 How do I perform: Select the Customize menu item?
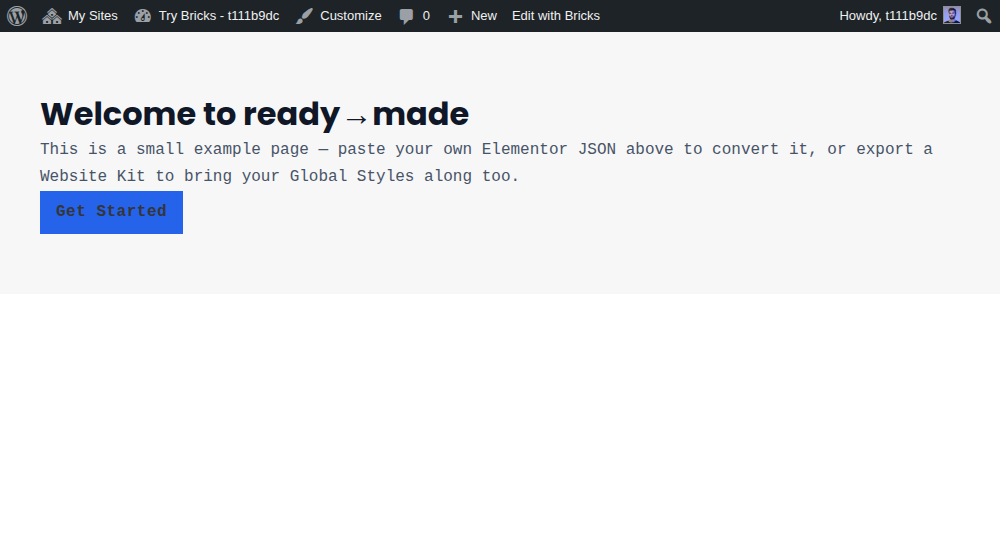339,16
